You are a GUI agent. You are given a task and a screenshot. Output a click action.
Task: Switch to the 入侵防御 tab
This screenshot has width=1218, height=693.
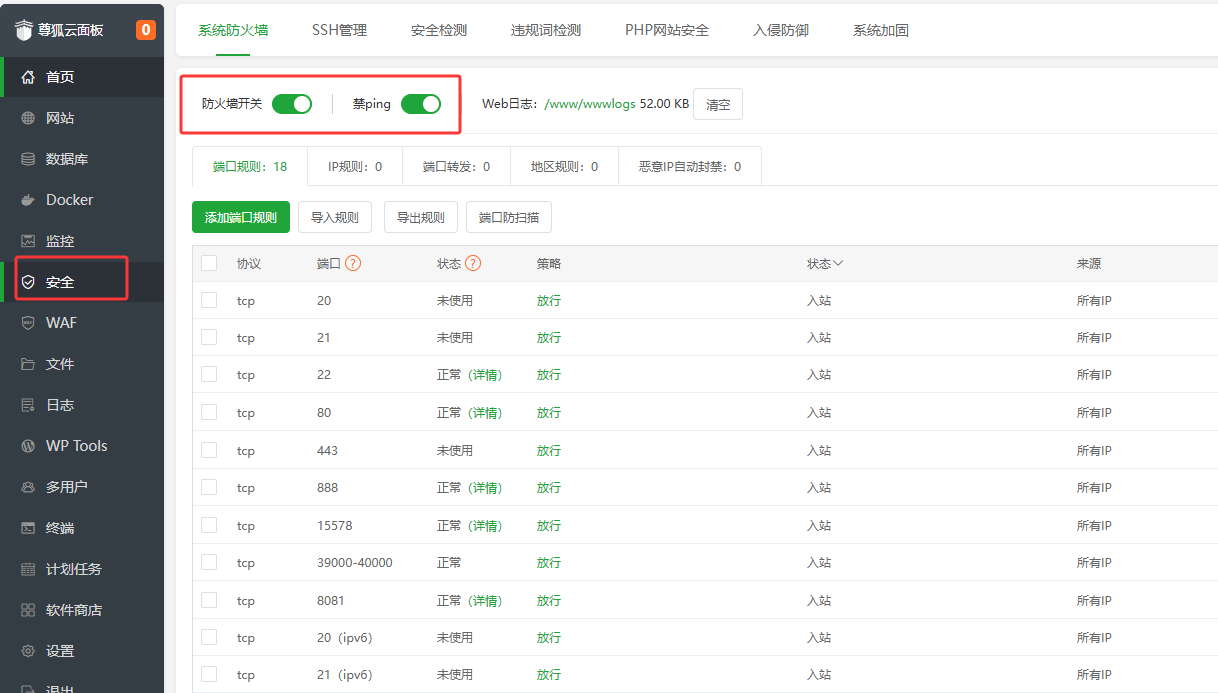click(x=781, y=30)
